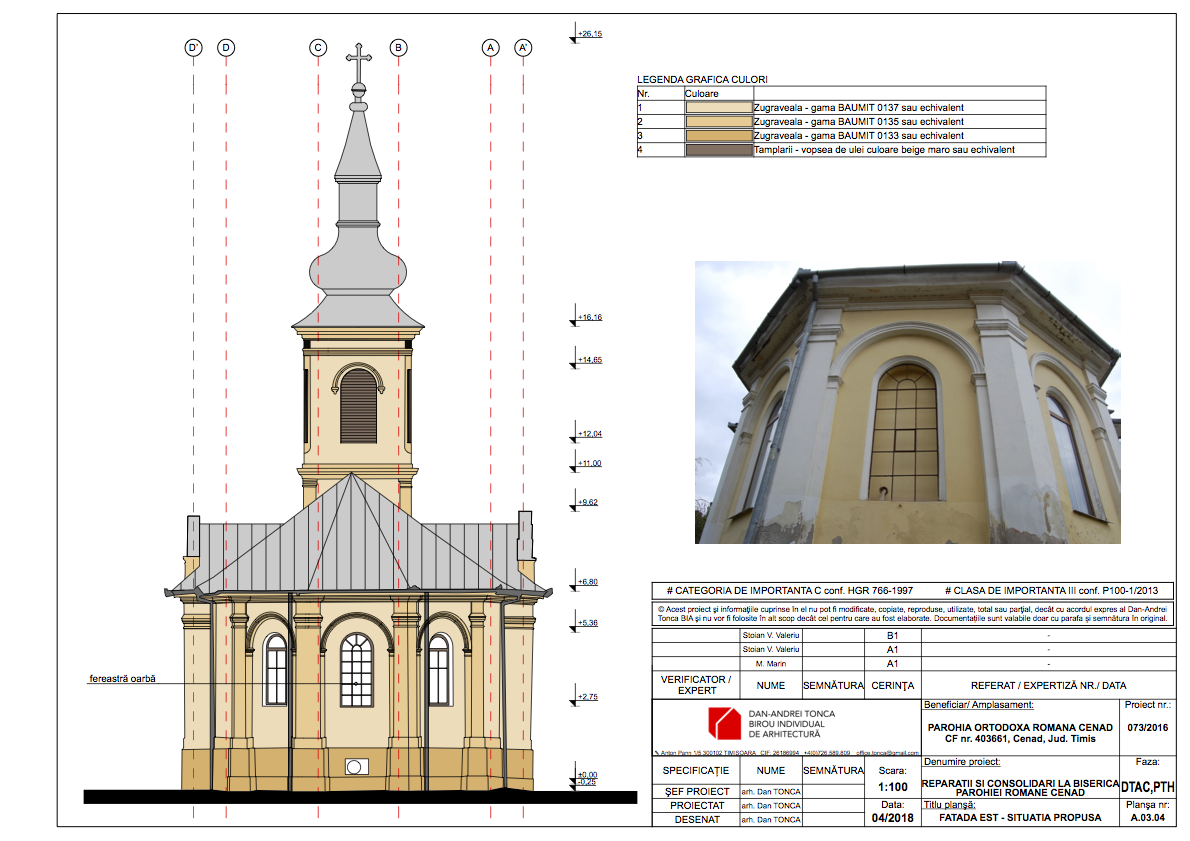Click the 04/2018 date cell
The height and width of the screenshot is (841, 1190).
pyautogui.click(x=893, y=819)
